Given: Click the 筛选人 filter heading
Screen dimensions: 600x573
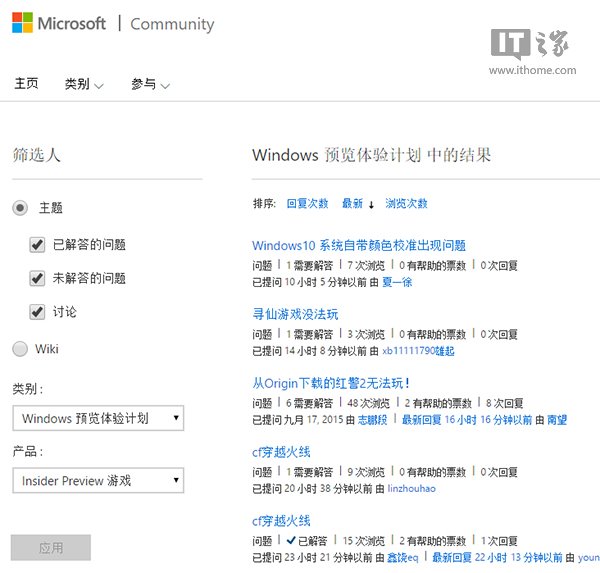Looking at the screenshot, I should [36, 155].
